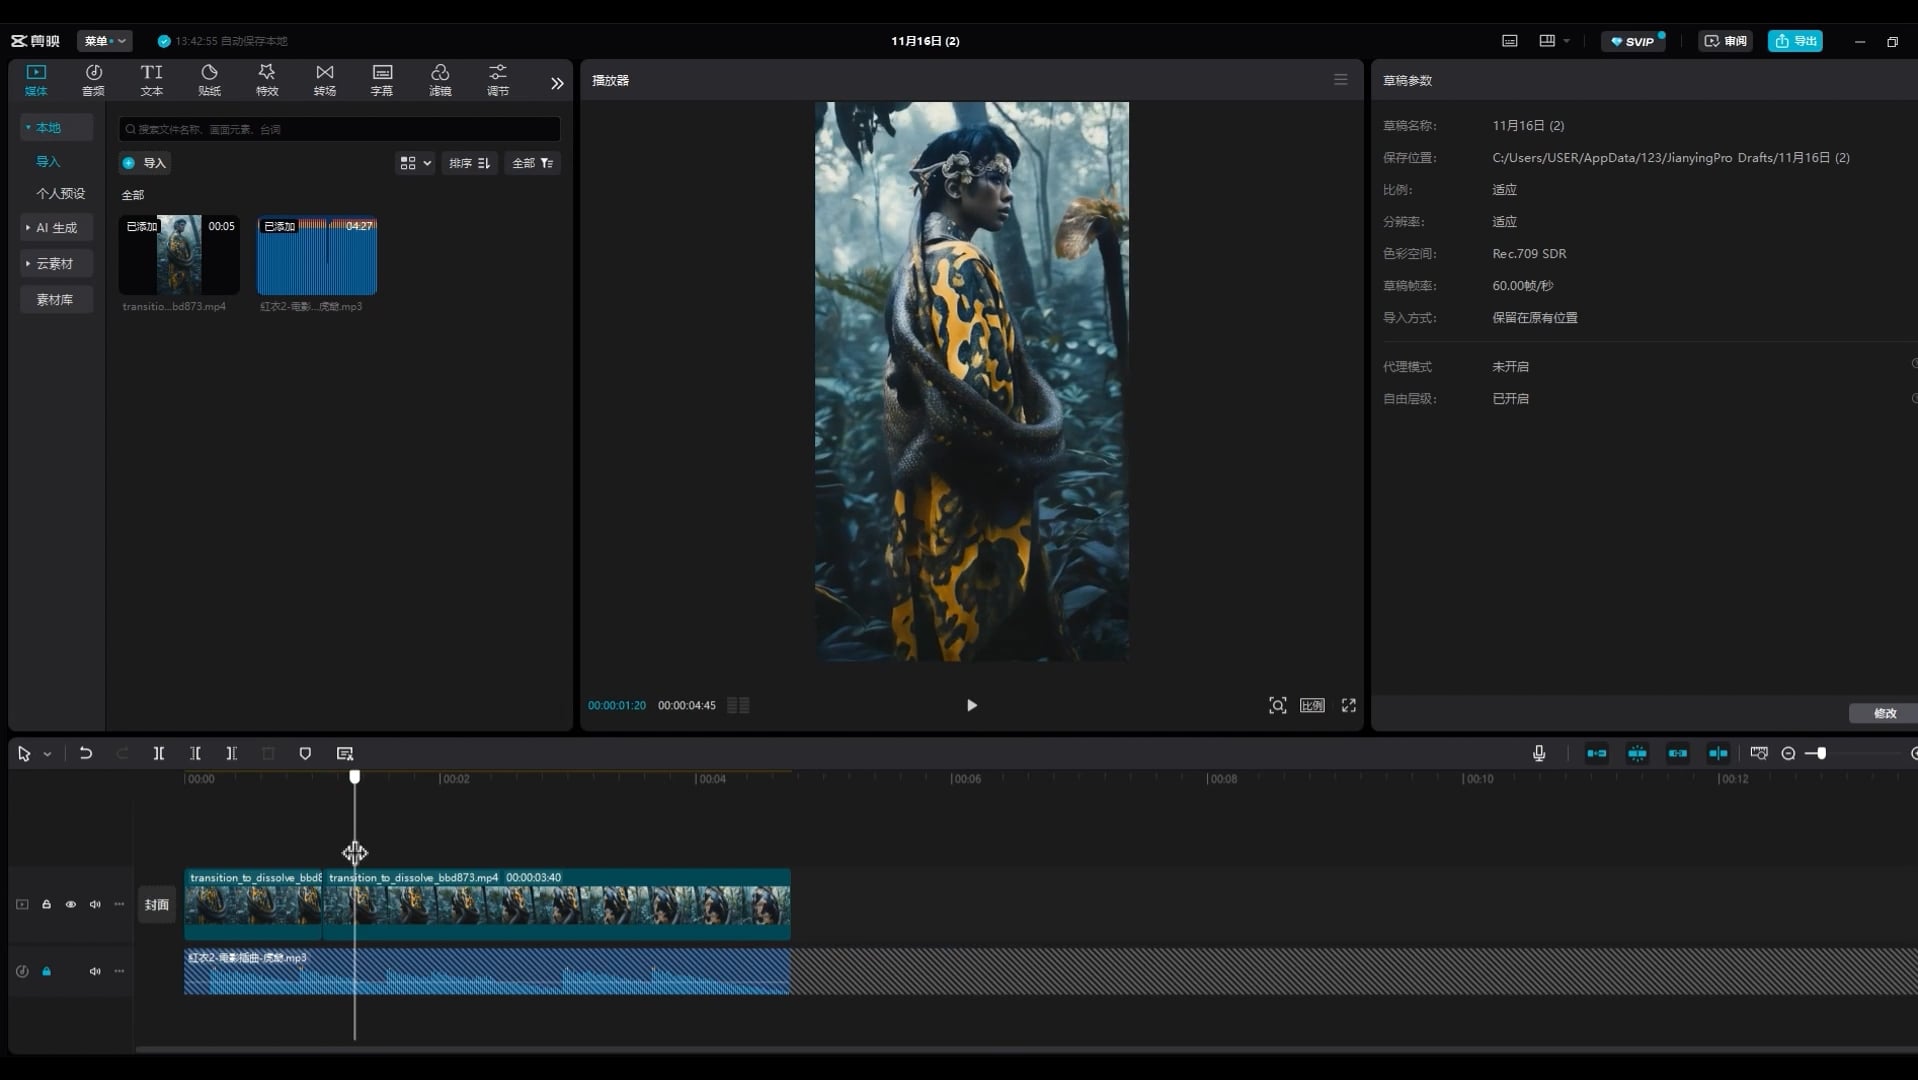The image size is (1918, 1080).
Task: Open the 特效 effects tab
Action: click(x=267, y=80)
